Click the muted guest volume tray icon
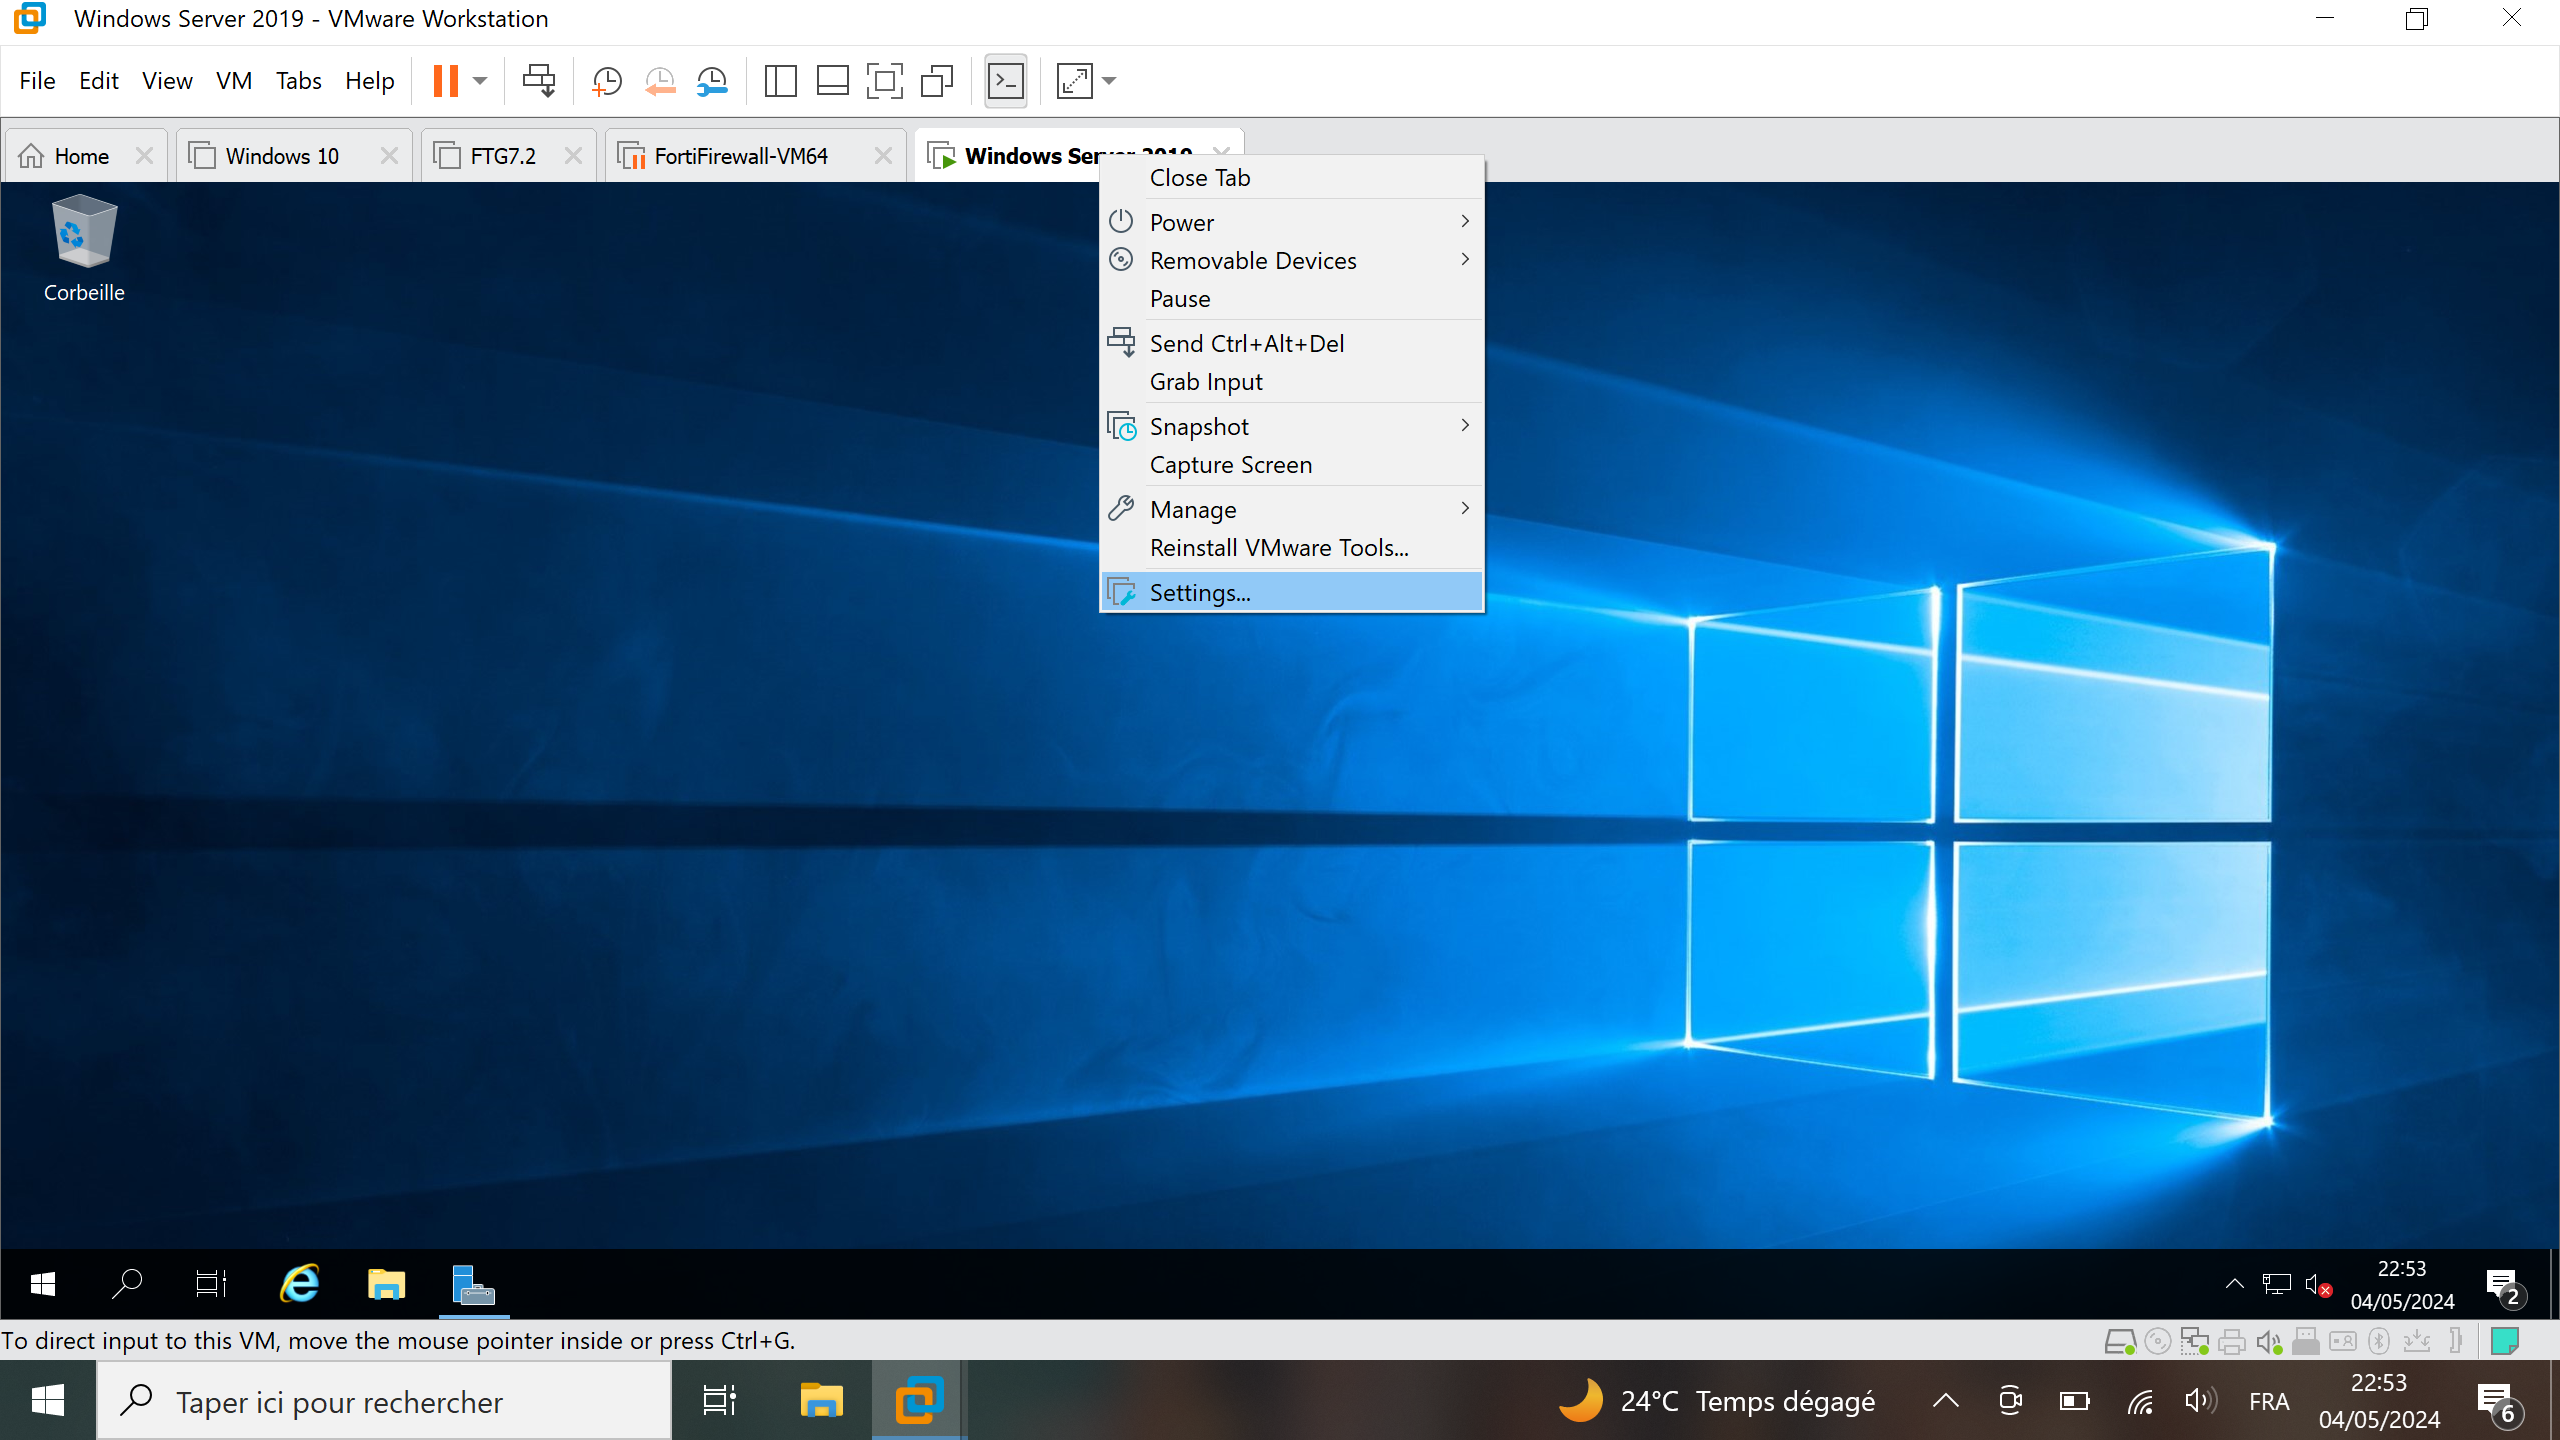Viewport: 2560px width, 1440px height. point(2318,1284)
